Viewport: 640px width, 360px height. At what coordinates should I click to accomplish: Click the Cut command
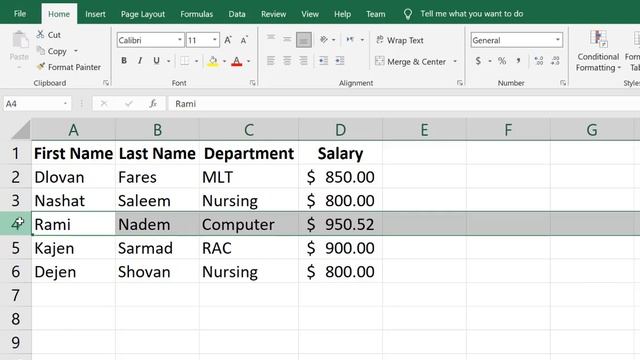[x=49, y=35]
